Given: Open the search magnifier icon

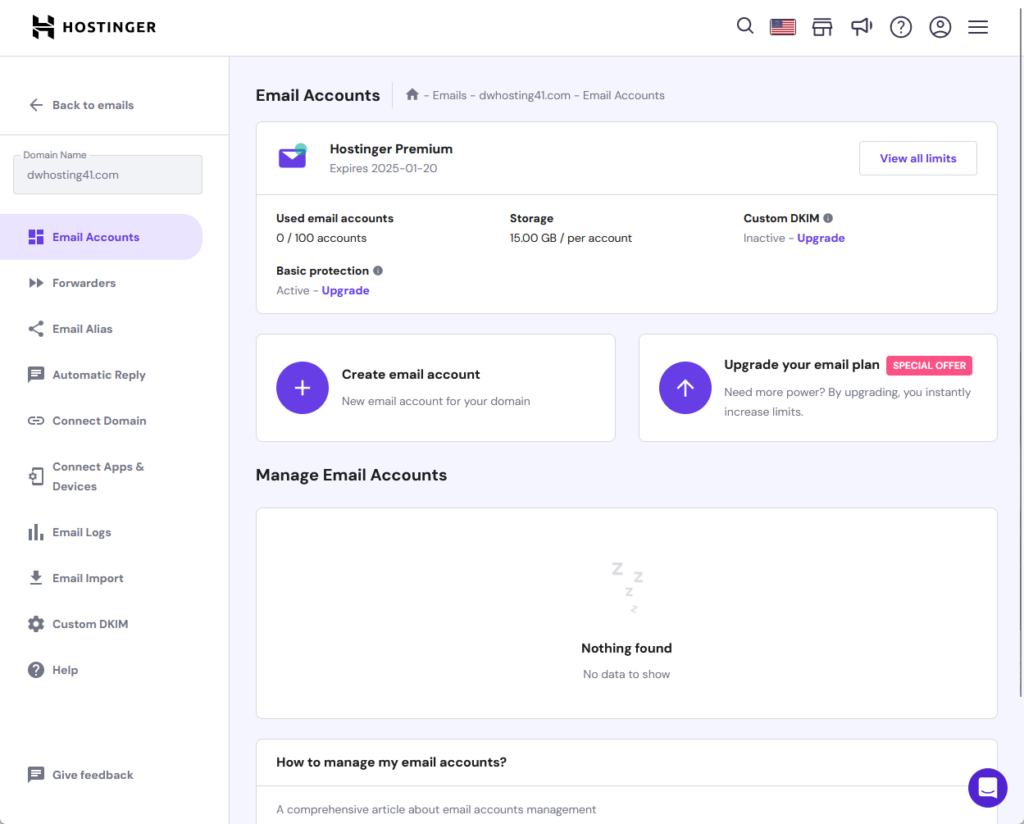Looking at the screenshot, I should [x=744, y=26].
